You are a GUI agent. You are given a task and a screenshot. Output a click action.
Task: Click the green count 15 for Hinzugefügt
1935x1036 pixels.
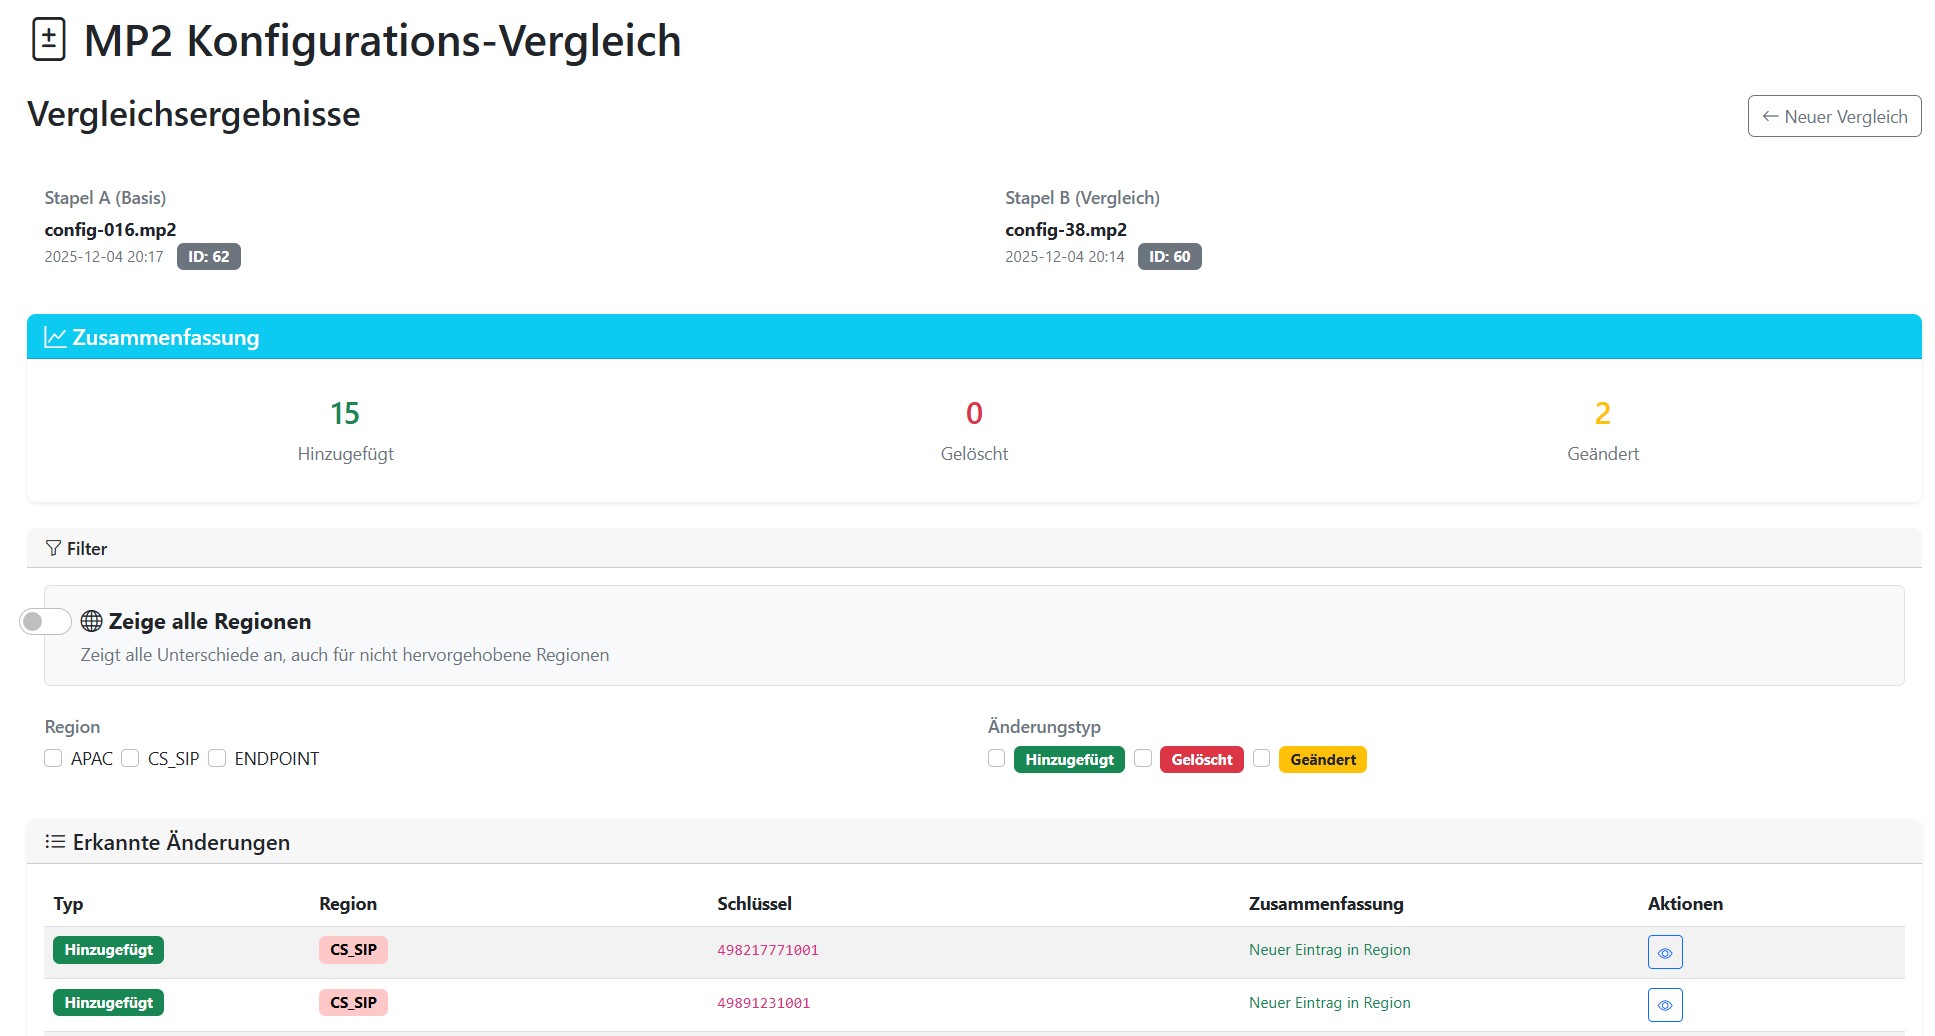344,413
